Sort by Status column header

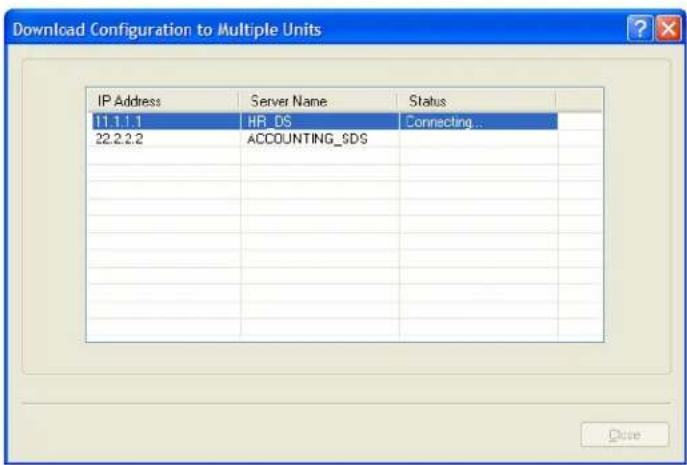click(x=477, y=101)
